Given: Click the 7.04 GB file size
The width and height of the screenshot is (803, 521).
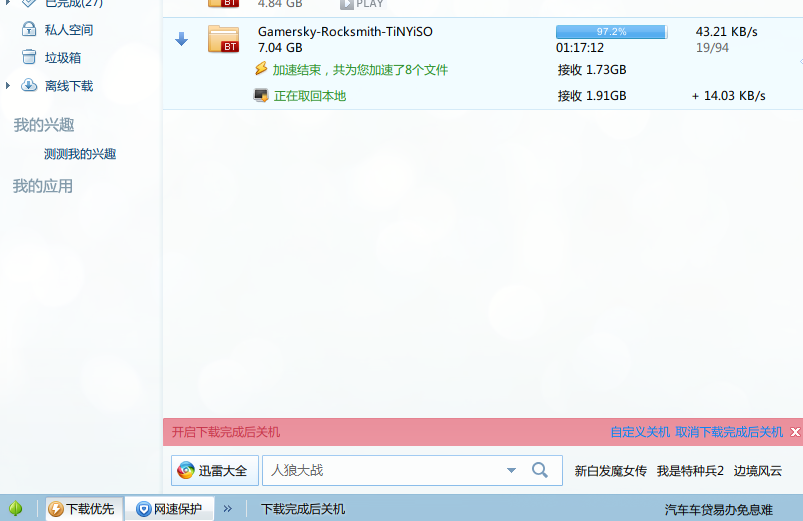Looking at the screenshot, I should coord(280,48).
